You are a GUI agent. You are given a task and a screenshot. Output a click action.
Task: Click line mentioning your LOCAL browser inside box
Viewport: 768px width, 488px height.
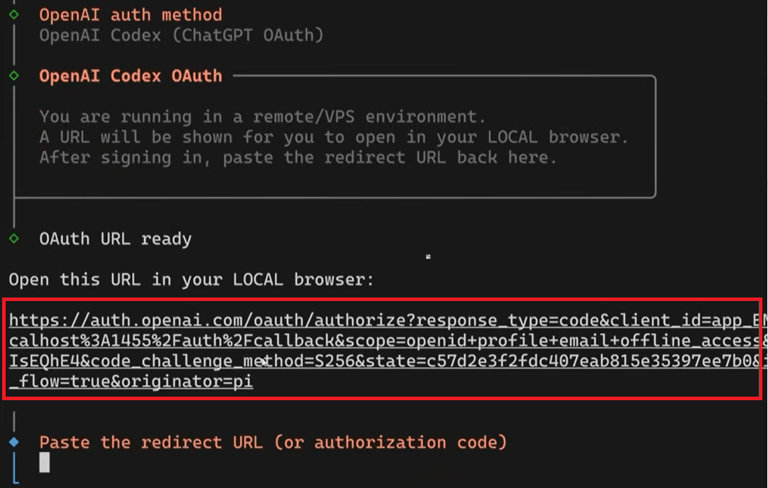pos(334,137)
